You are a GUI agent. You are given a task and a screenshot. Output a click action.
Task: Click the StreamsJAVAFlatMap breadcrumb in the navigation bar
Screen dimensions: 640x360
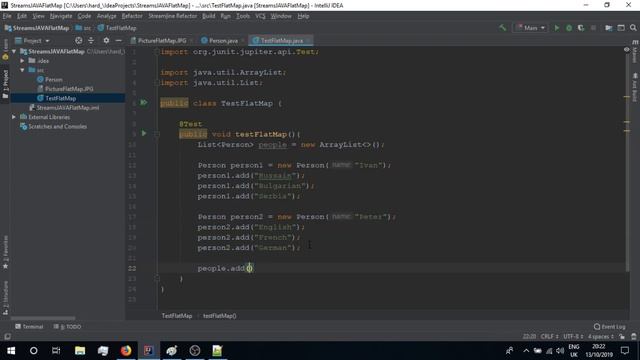[37, 28]
